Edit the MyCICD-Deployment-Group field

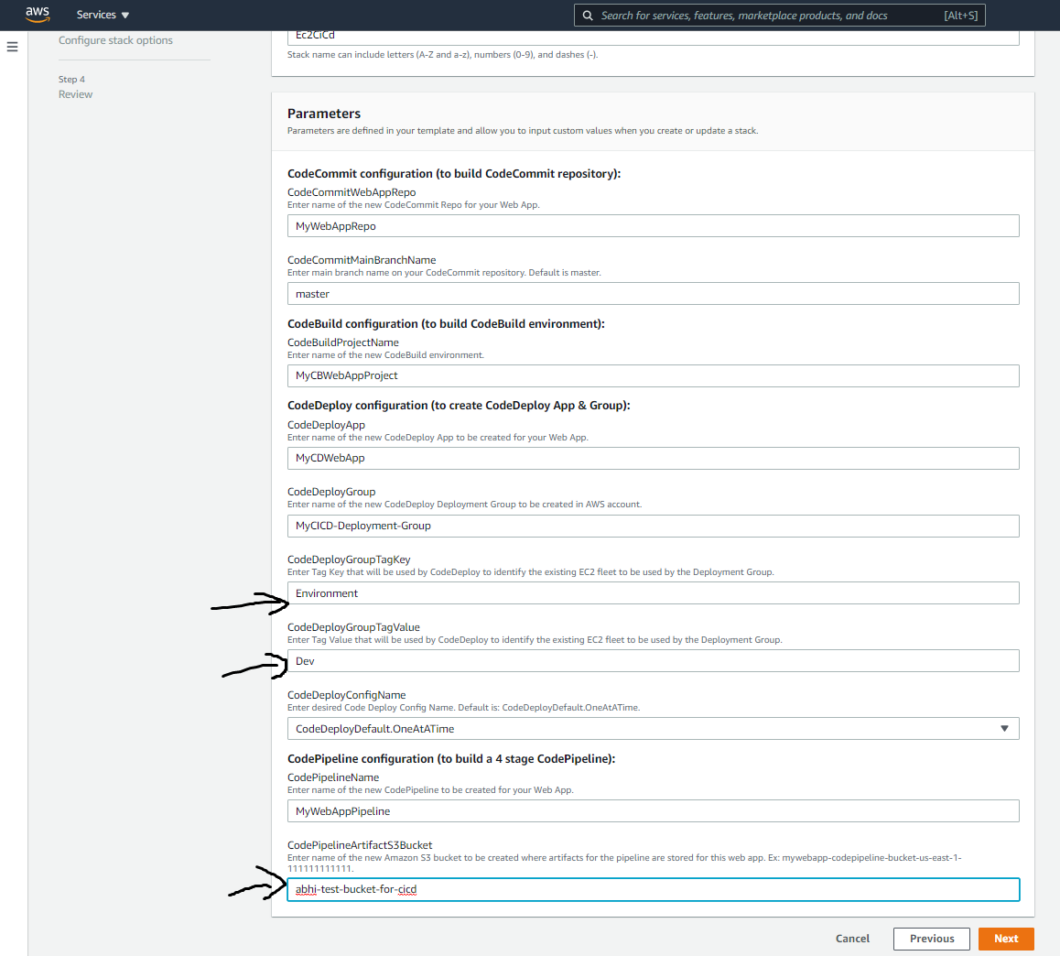pos(652,525)
